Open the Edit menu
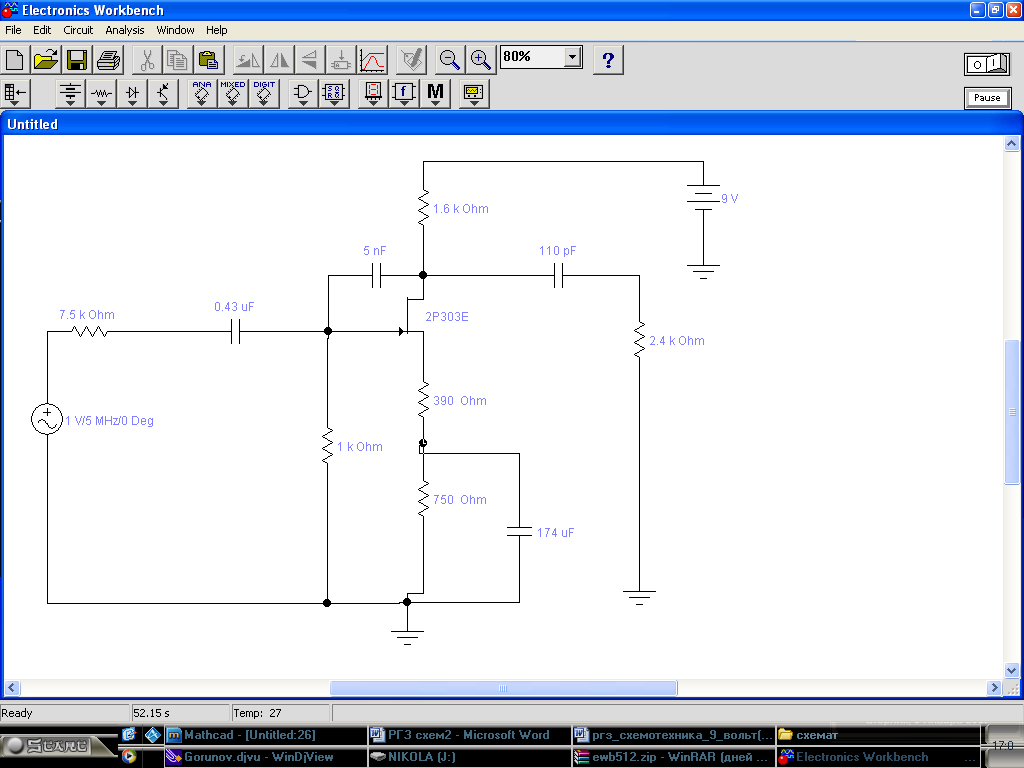This screenshot has height=768, width=1024. point(42,30)
